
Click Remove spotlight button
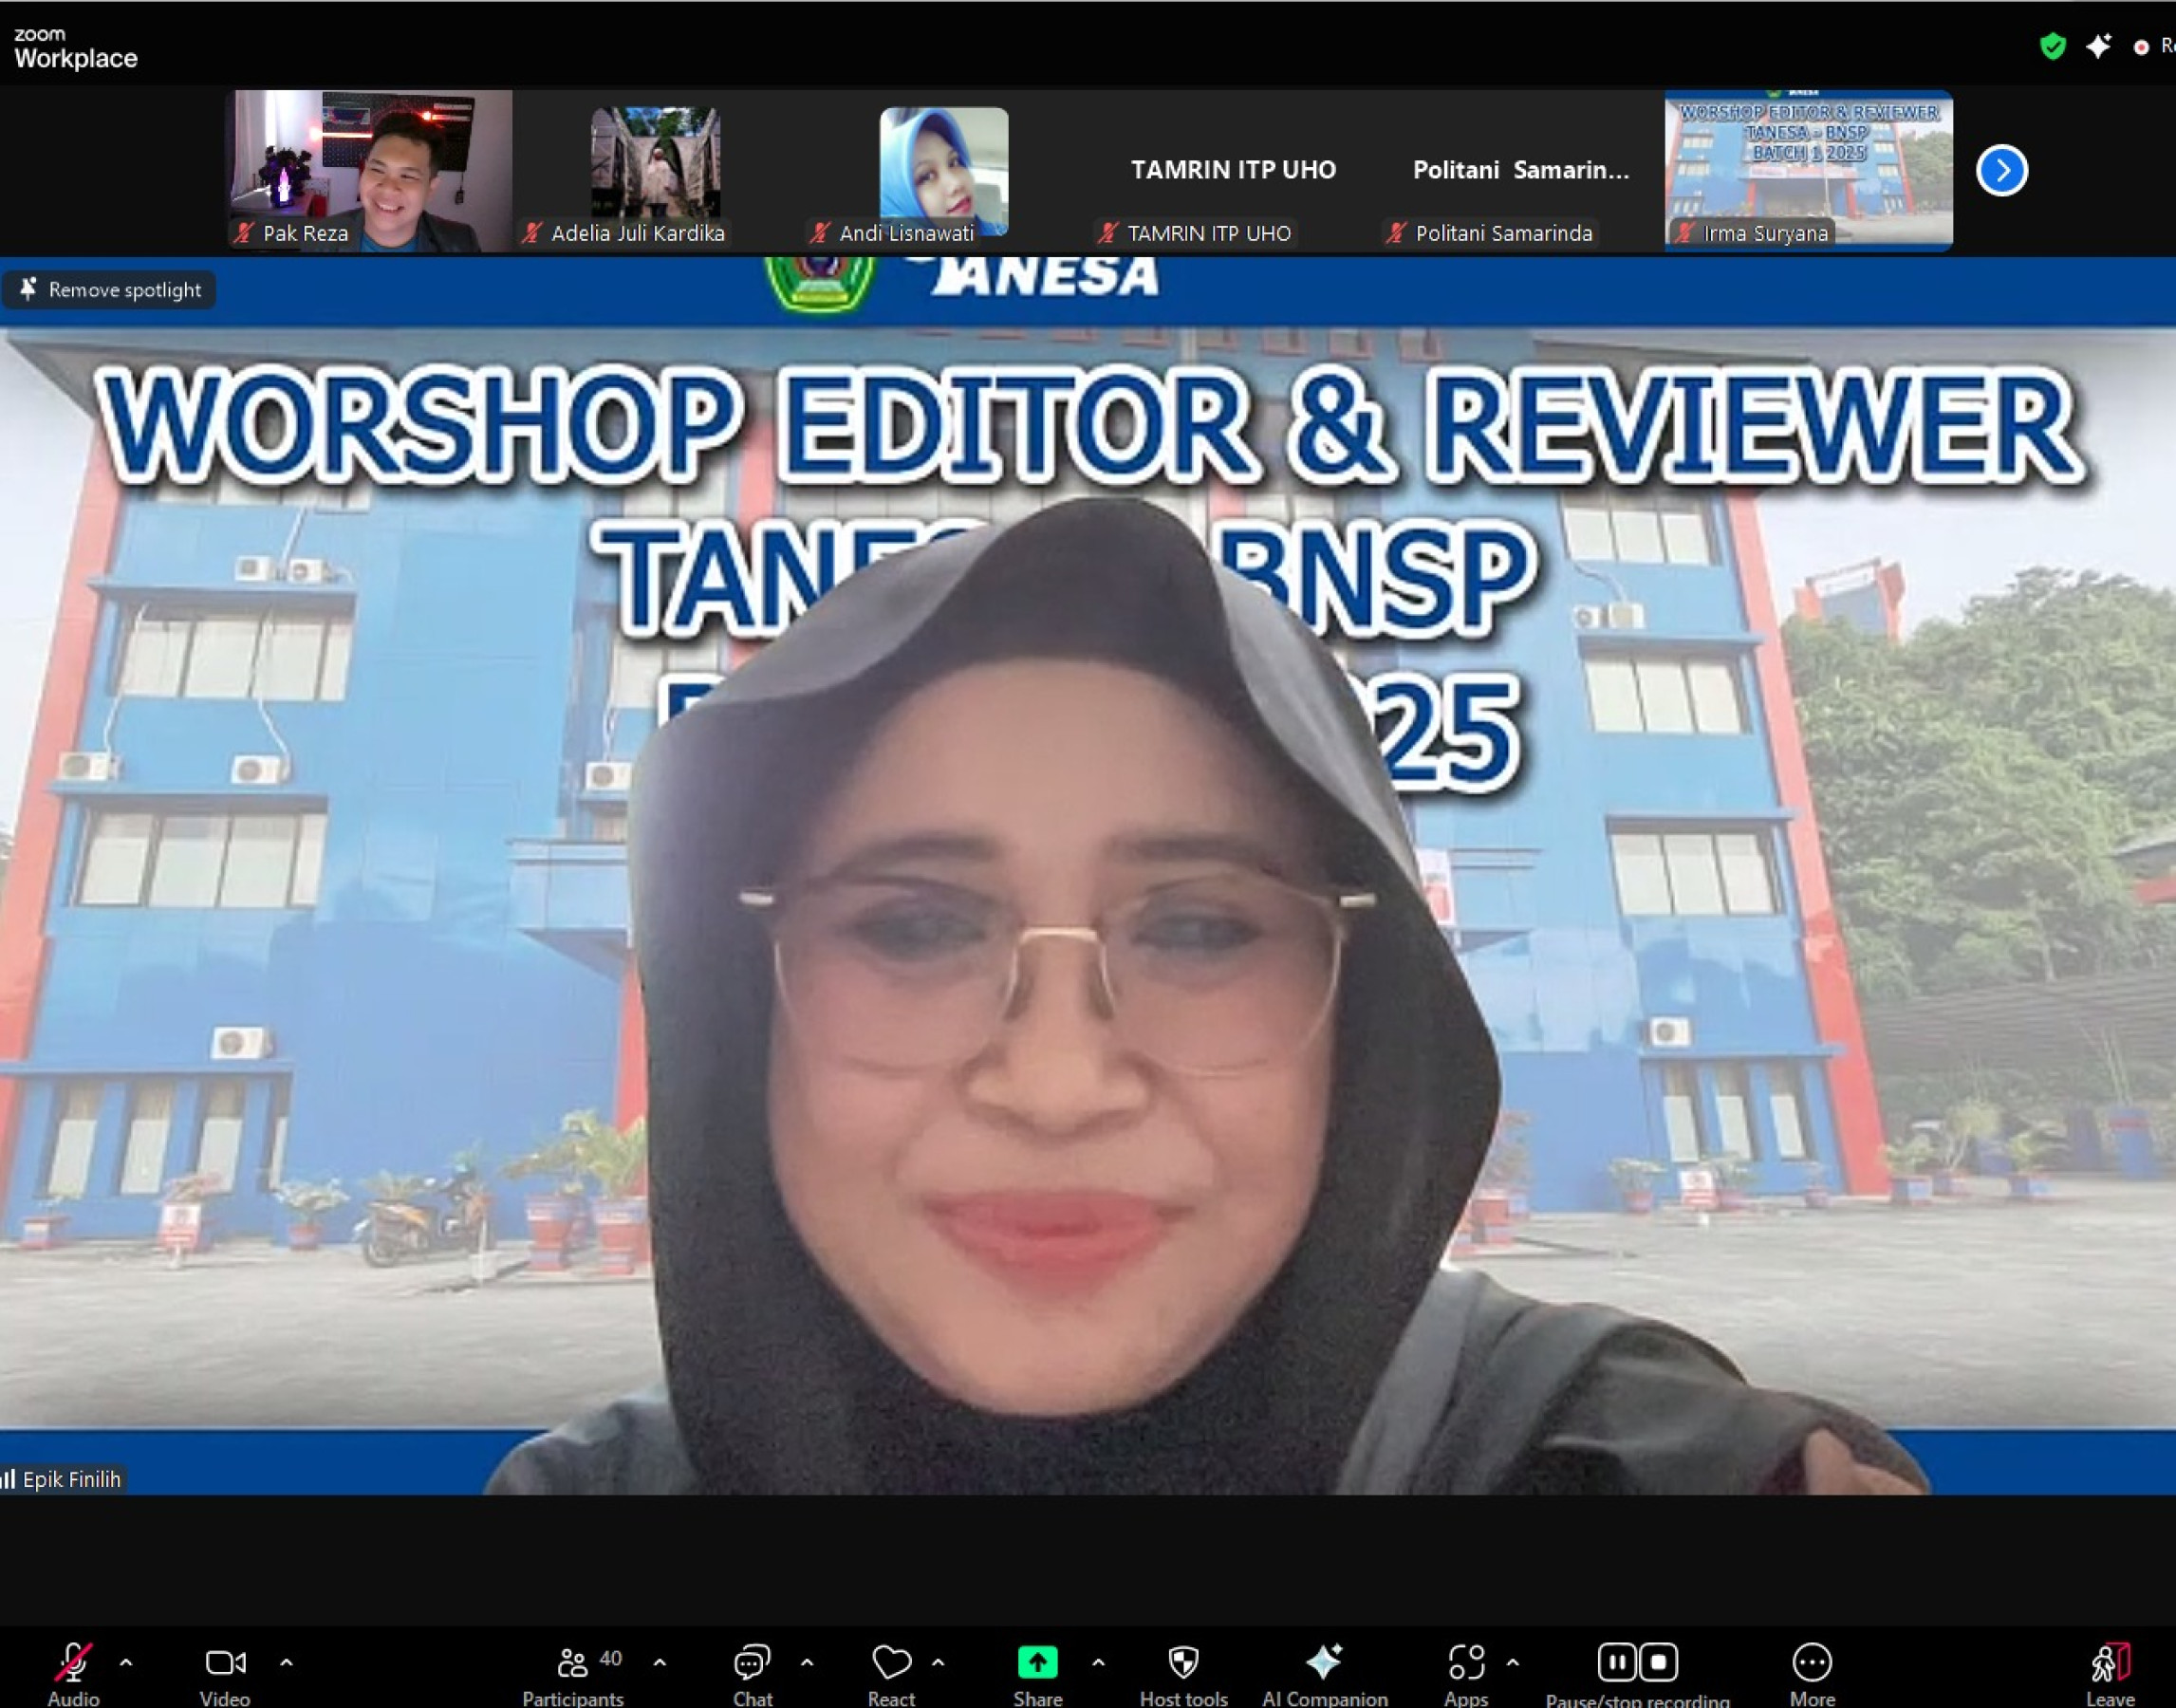tap(110, 290)
